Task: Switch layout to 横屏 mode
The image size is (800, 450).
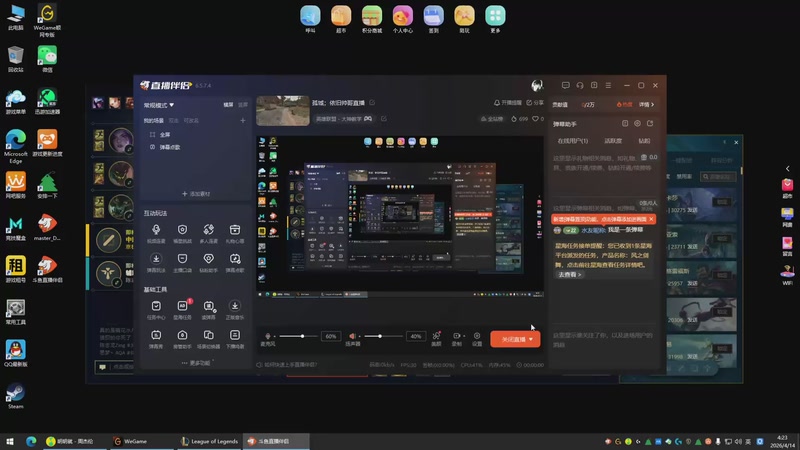Action: tap(228, 105)
